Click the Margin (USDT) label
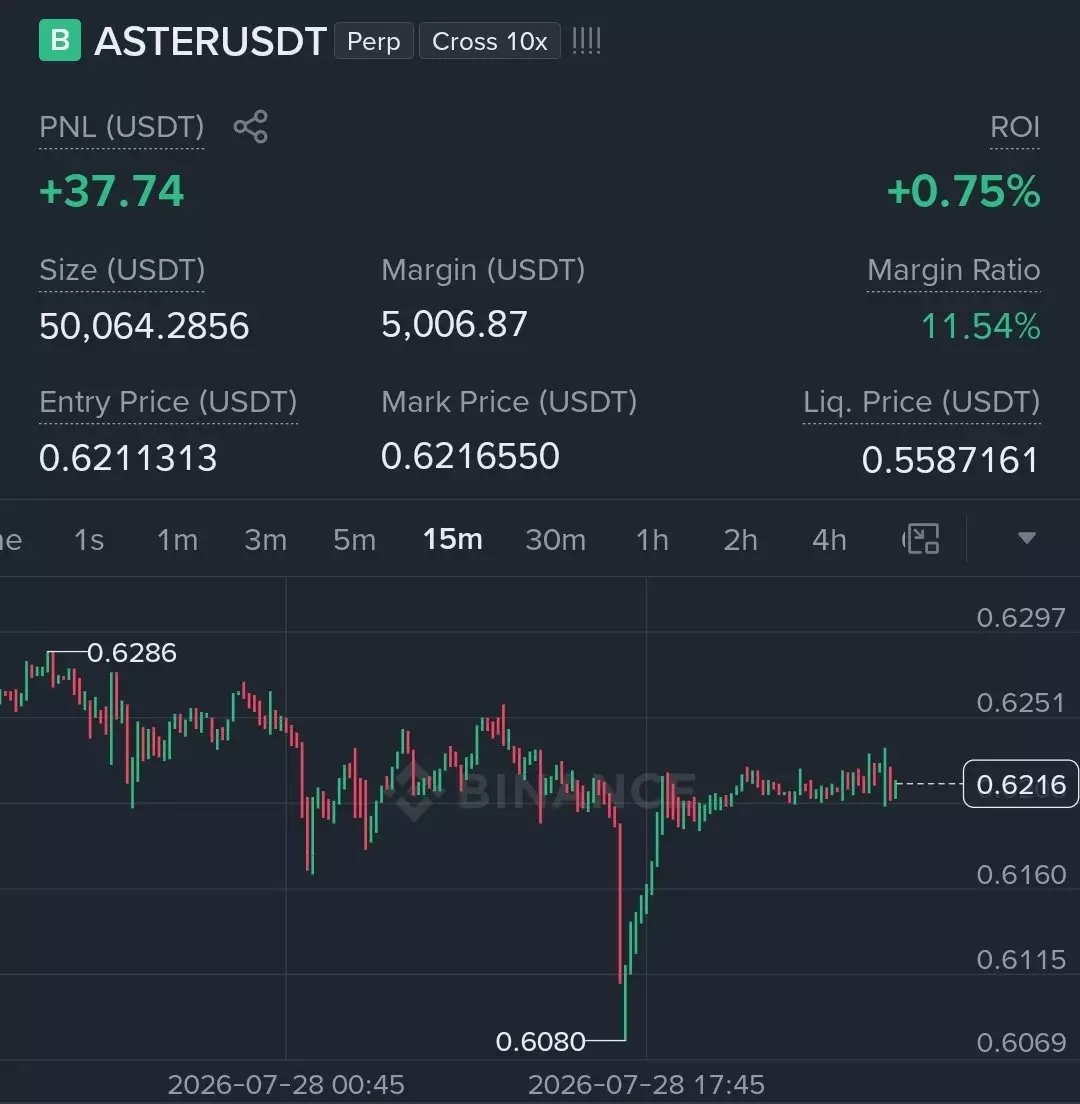The image size is (1080, 1104). [483, 270]
